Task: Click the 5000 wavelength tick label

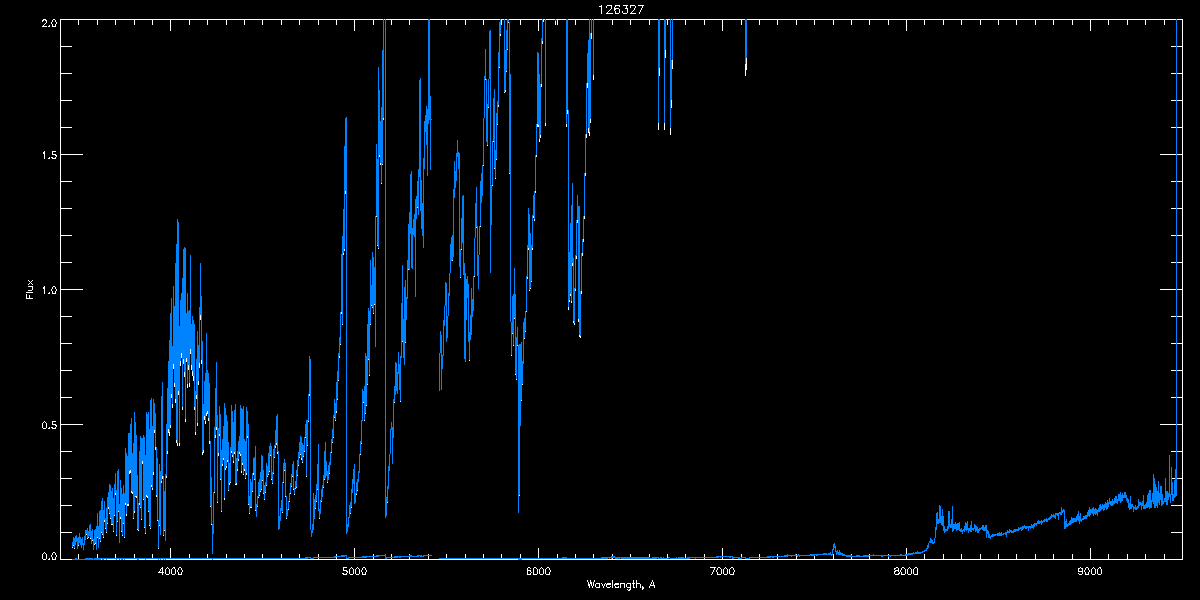Action: [354, 571]
